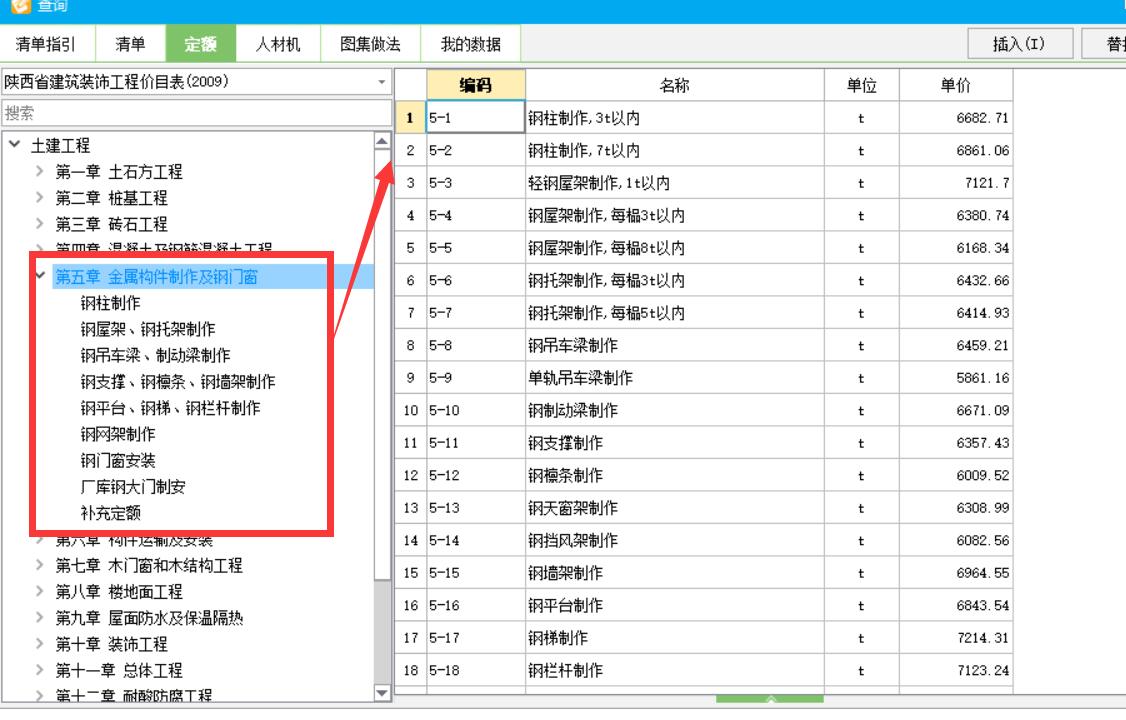Screen dimensions: 1126x720
Task: Click the 名称 column header
Action: pyautogui.click(x=674, y=85)
